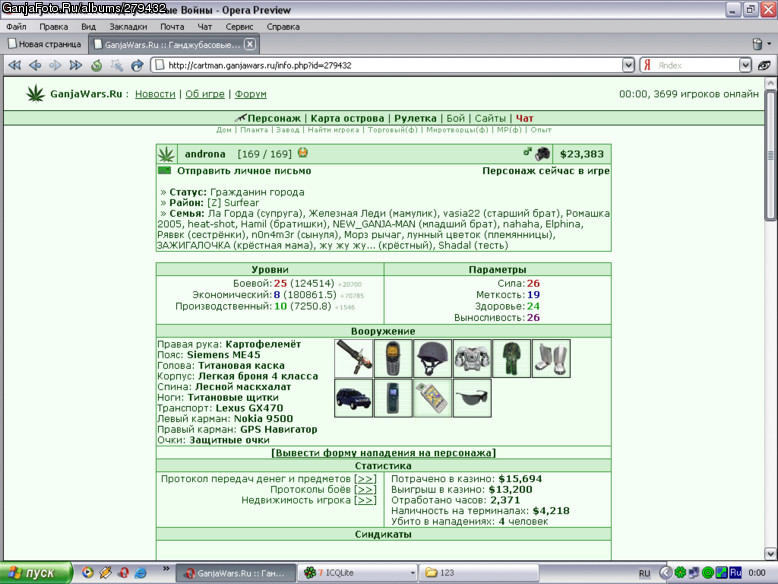
Task: Go back with the back arrow
Action: tap(35, 65)
